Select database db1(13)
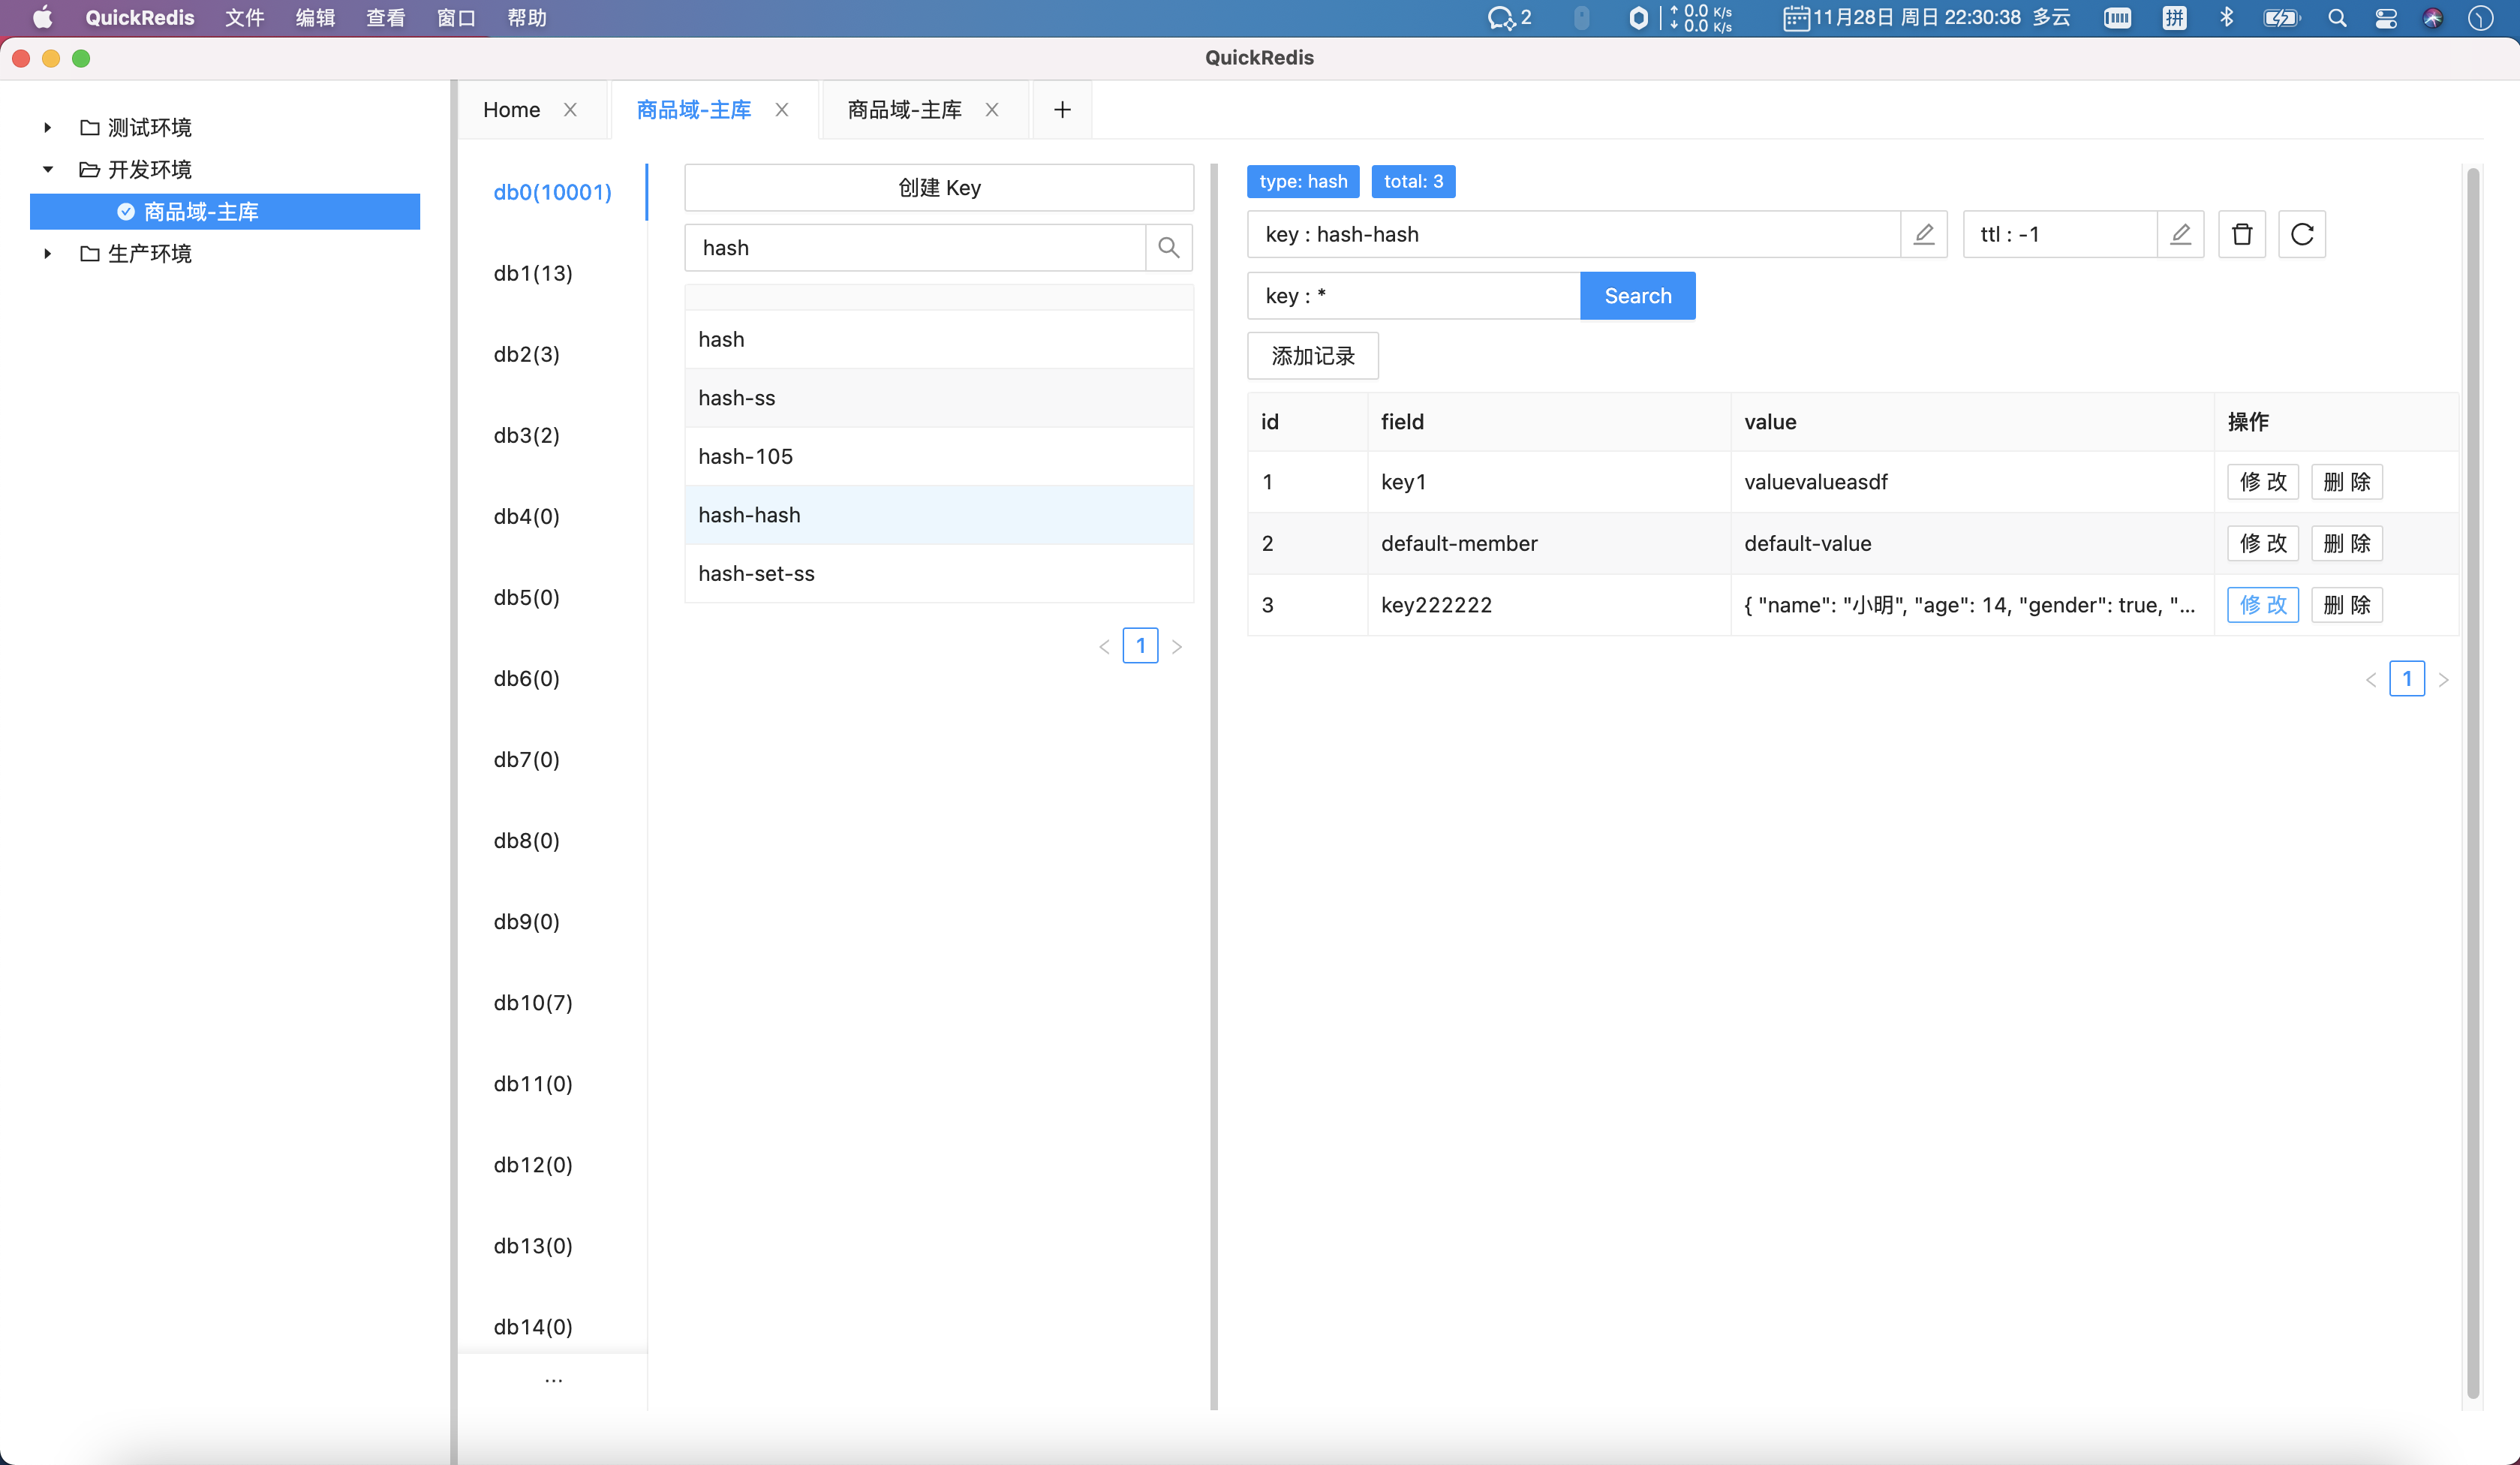The height and width of the screenshot is (1465, 2520). click(533, 273)
